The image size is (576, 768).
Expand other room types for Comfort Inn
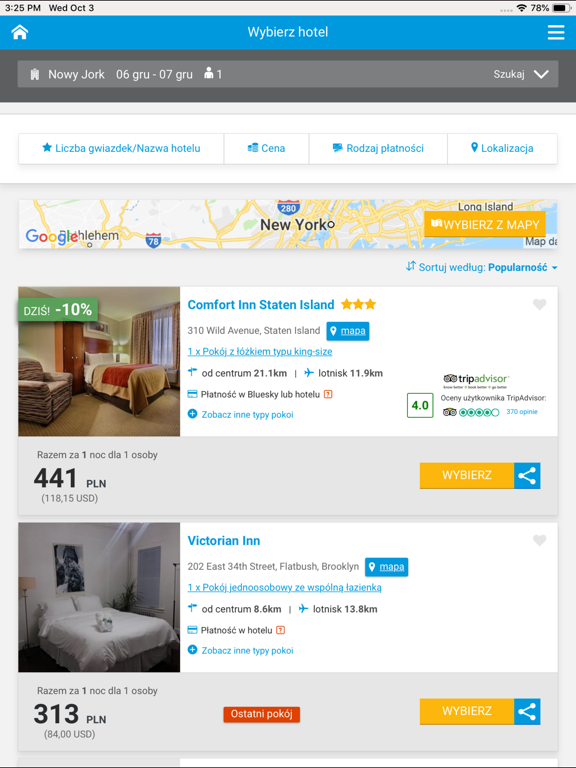(240, 415)
